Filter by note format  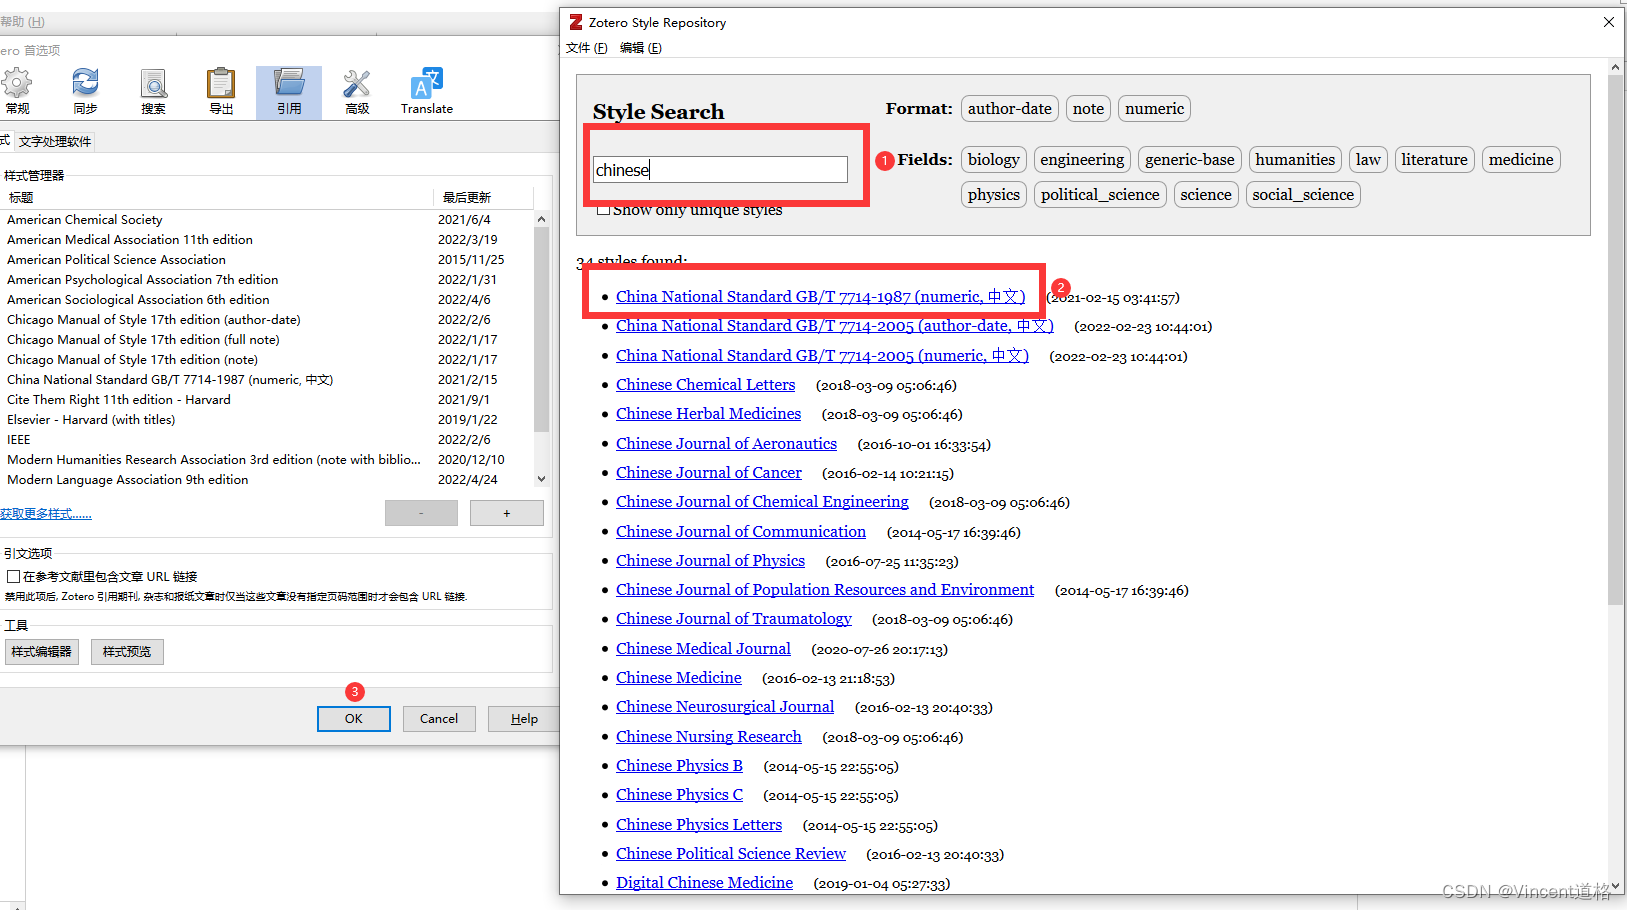pos(1088,108)
